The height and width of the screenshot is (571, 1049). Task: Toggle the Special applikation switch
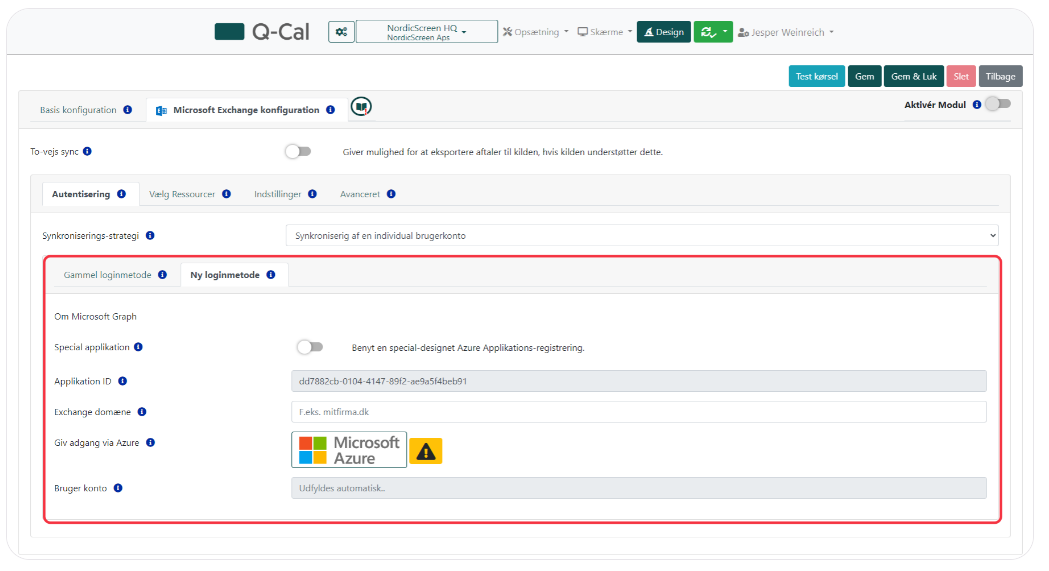(x=310, y=347)
